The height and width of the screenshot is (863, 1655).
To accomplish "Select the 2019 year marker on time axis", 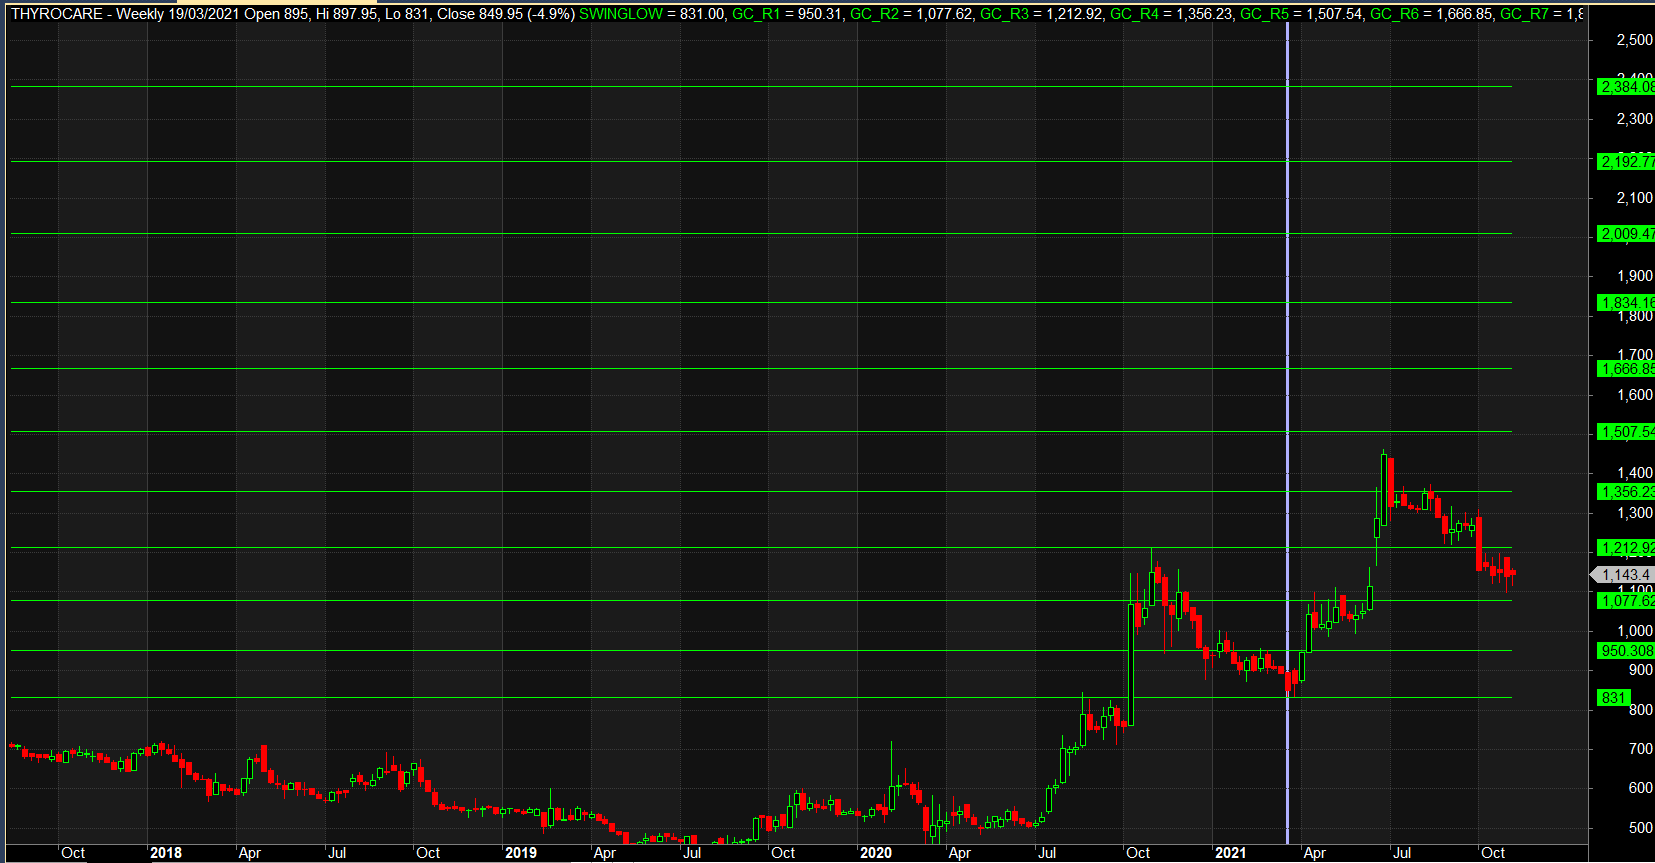I will click(520, 853).
